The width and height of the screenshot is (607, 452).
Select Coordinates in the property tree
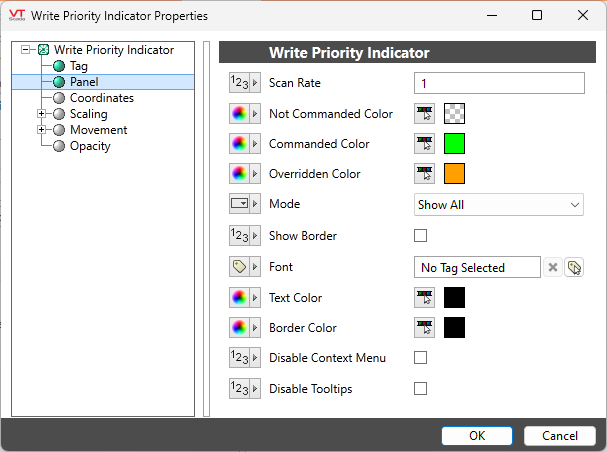101,98
